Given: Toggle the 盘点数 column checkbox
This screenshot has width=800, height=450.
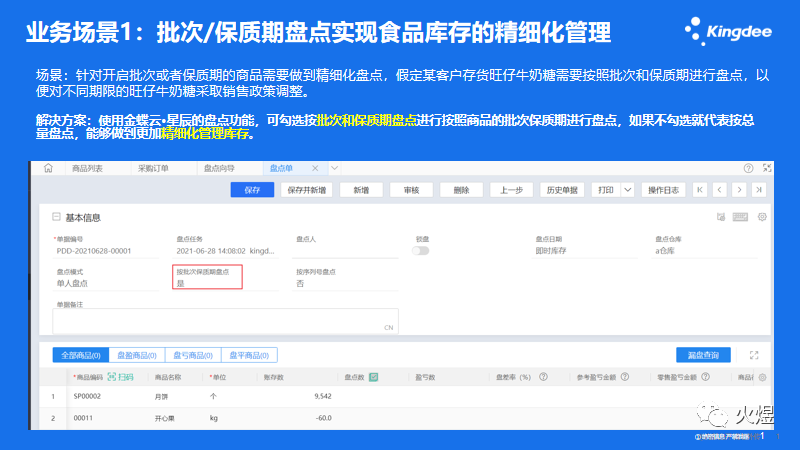Looking at the screenshot, I should (373, 377).
